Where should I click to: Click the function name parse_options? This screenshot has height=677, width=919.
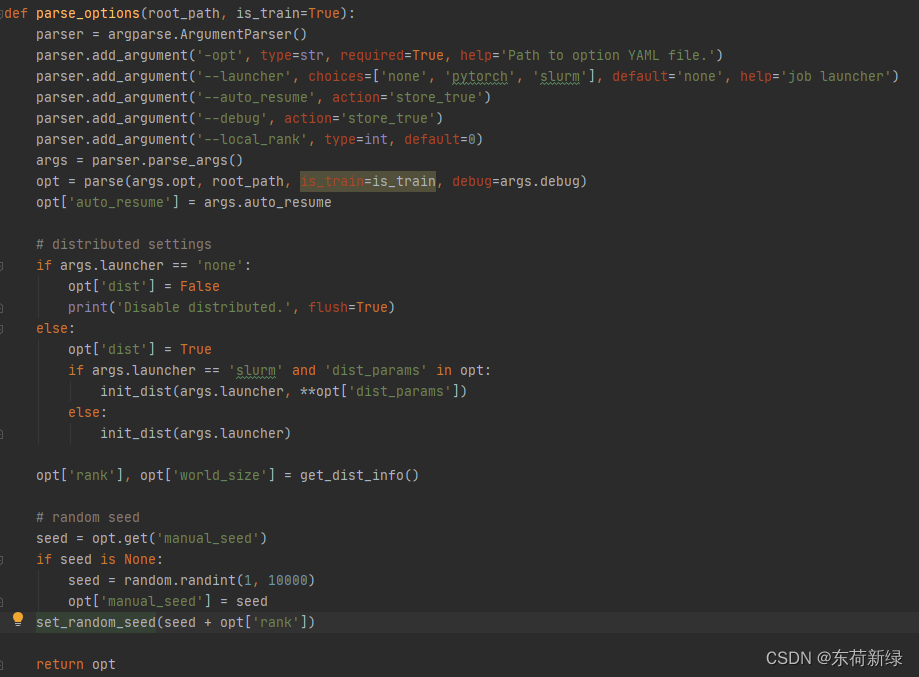click(88, 13)
